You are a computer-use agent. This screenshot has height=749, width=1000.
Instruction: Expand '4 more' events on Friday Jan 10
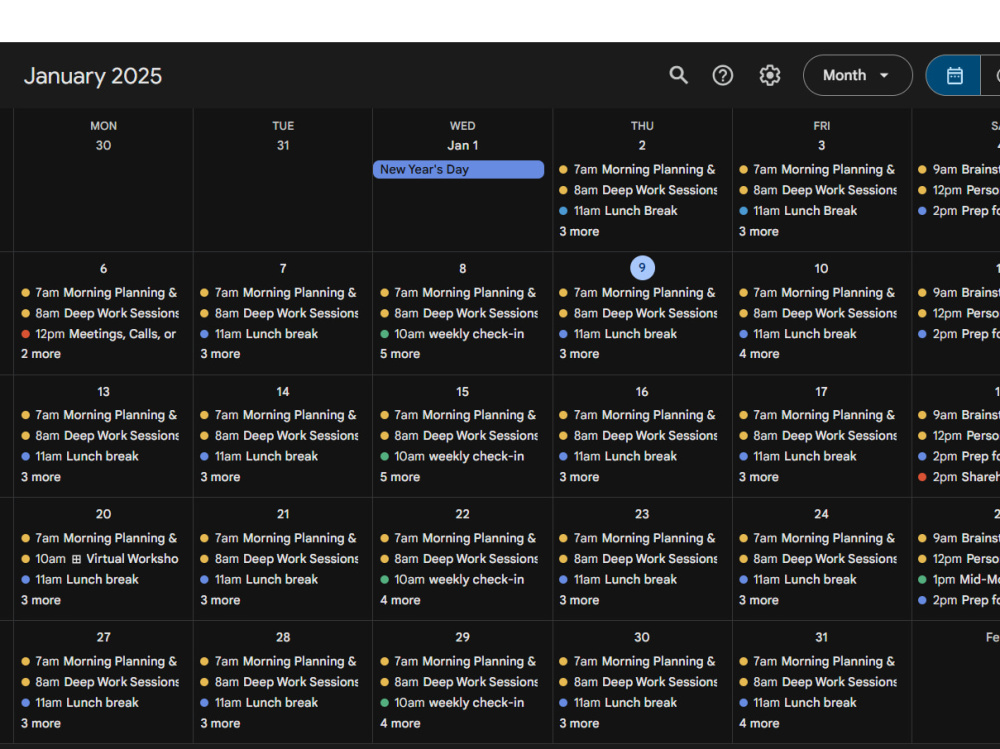759,354
